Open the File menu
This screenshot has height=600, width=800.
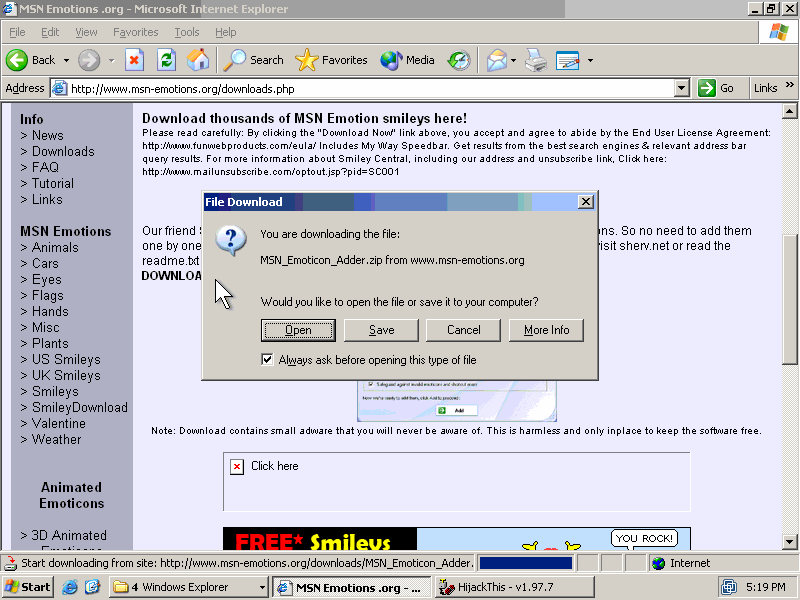tap(17, 32)
